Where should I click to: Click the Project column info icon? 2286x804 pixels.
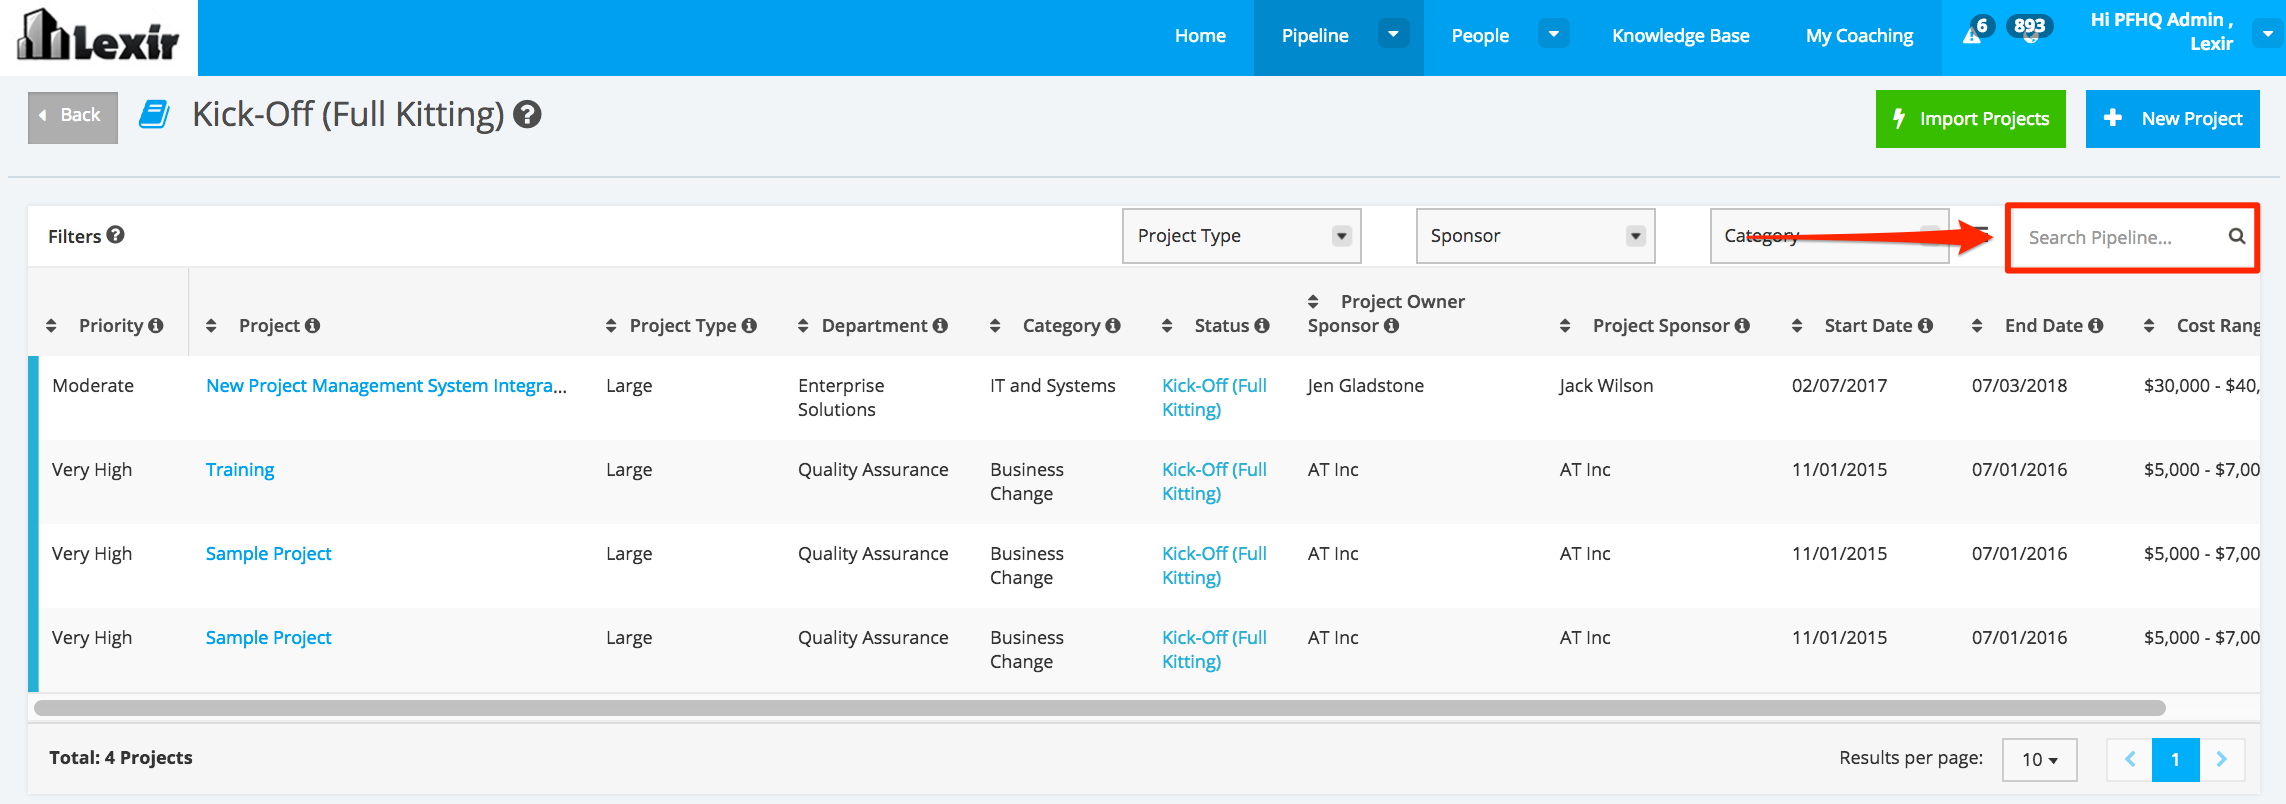coord(312,325)
